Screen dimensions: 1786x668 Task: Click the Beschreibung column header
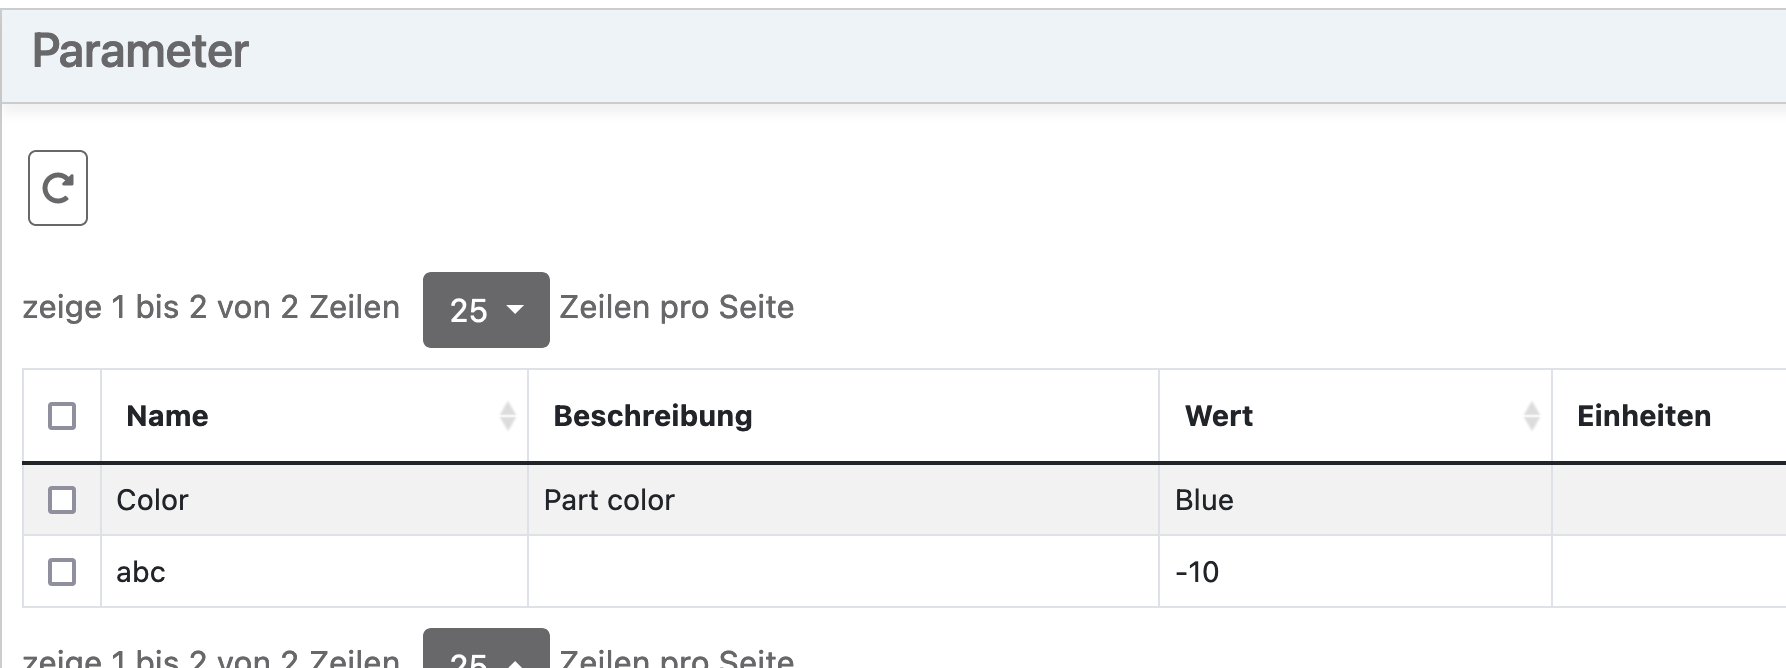click(652, 415)
